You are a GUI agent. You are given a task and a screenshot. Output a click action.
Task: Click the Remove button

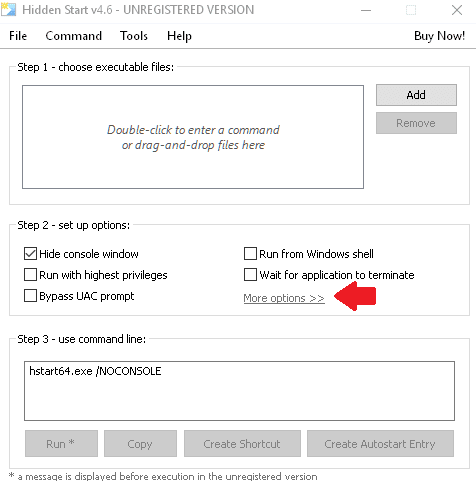tap(416, 123)
